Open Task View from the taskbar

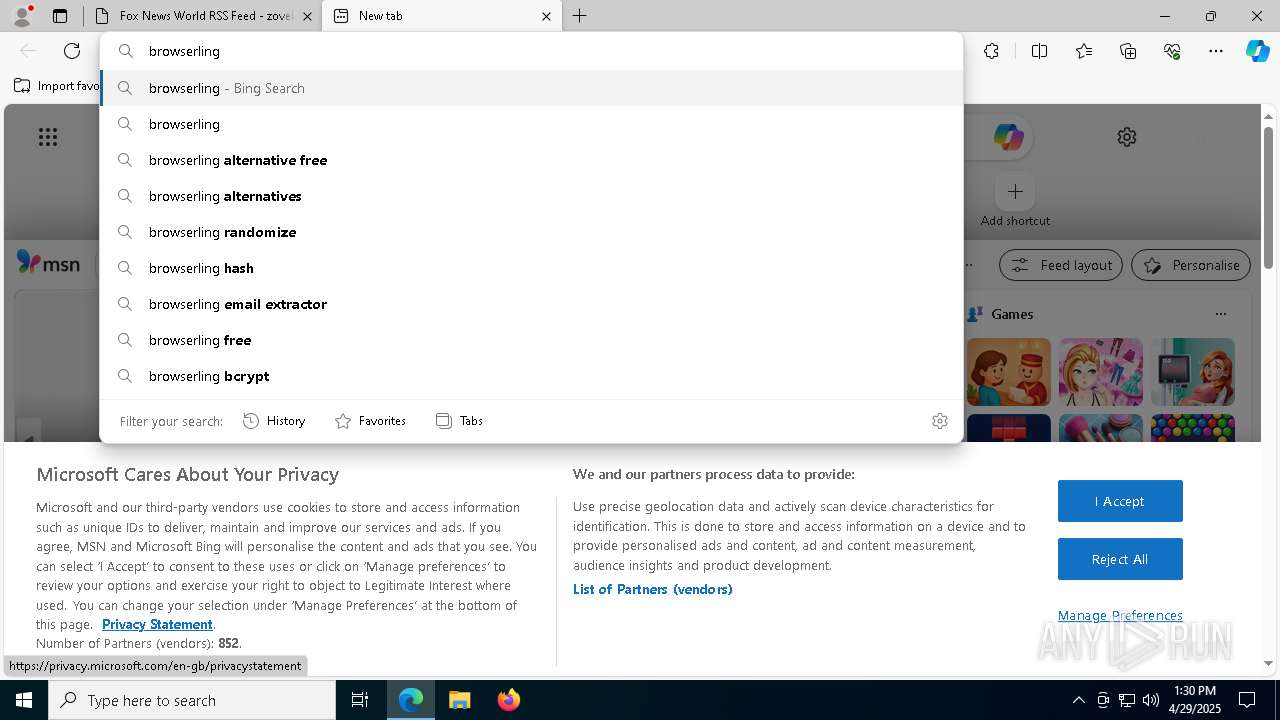point(360,700)
